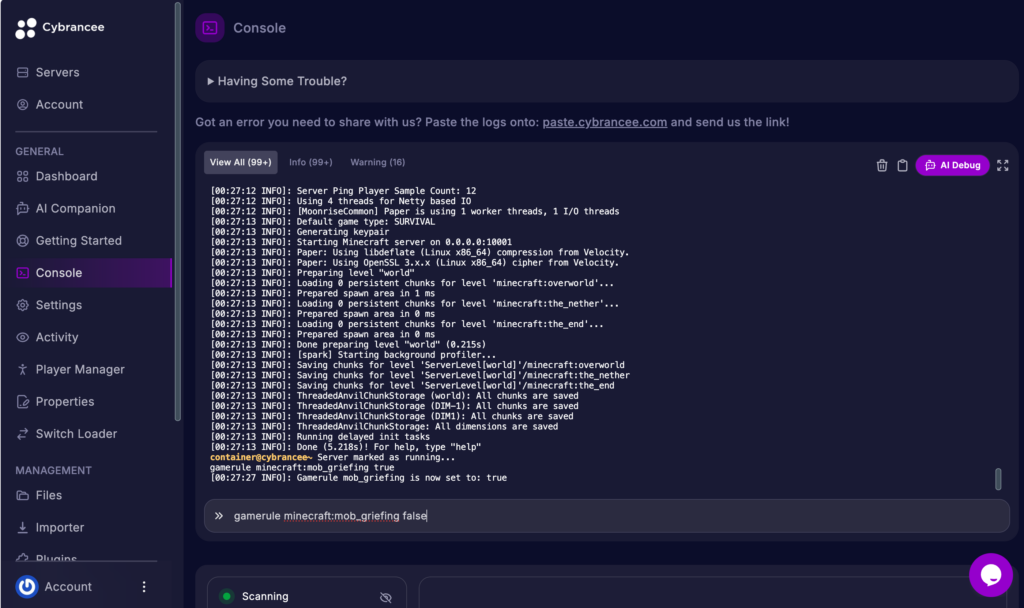Click the AI Companion robot icon
Viewport: 1024px width, 608px height.
tap(23, 208)
